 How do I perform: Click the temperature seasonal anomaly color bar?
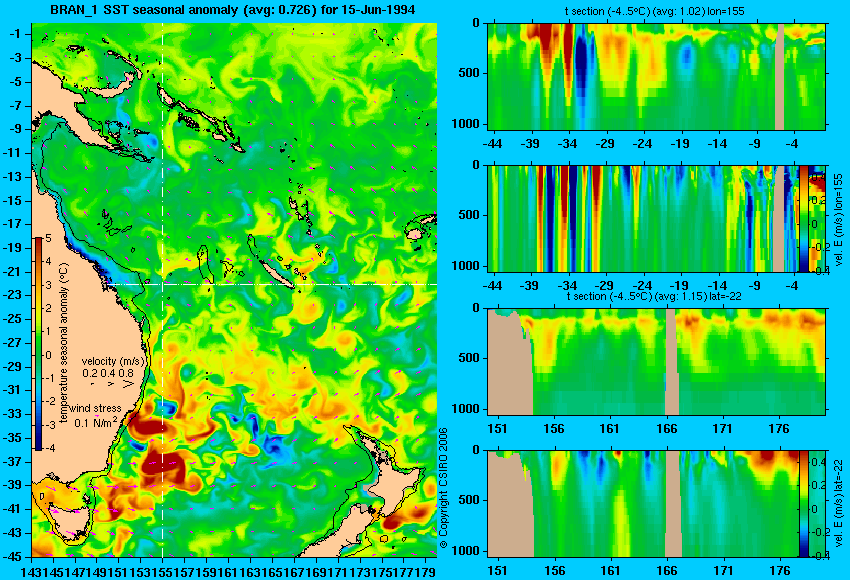(38, 344)
